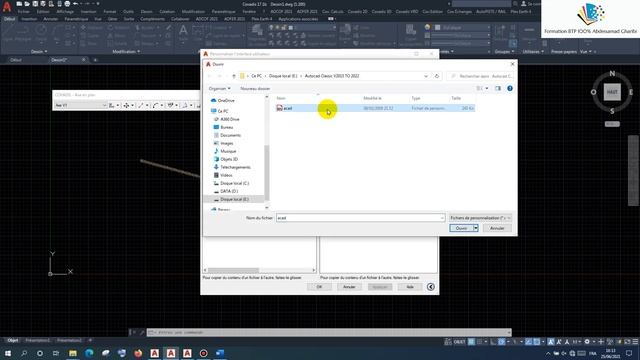Add a new layout with the plus beside Présentation2
The image size is (640, 360).
[90, 340]
